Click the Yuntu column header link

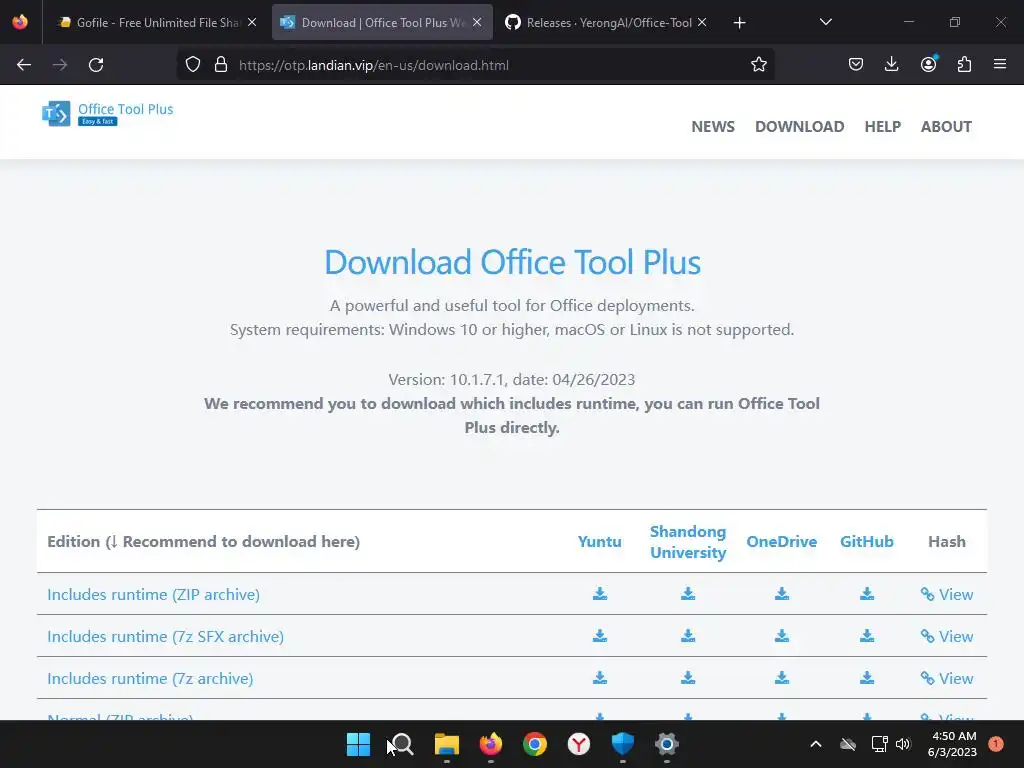click(x=600, y=541)
